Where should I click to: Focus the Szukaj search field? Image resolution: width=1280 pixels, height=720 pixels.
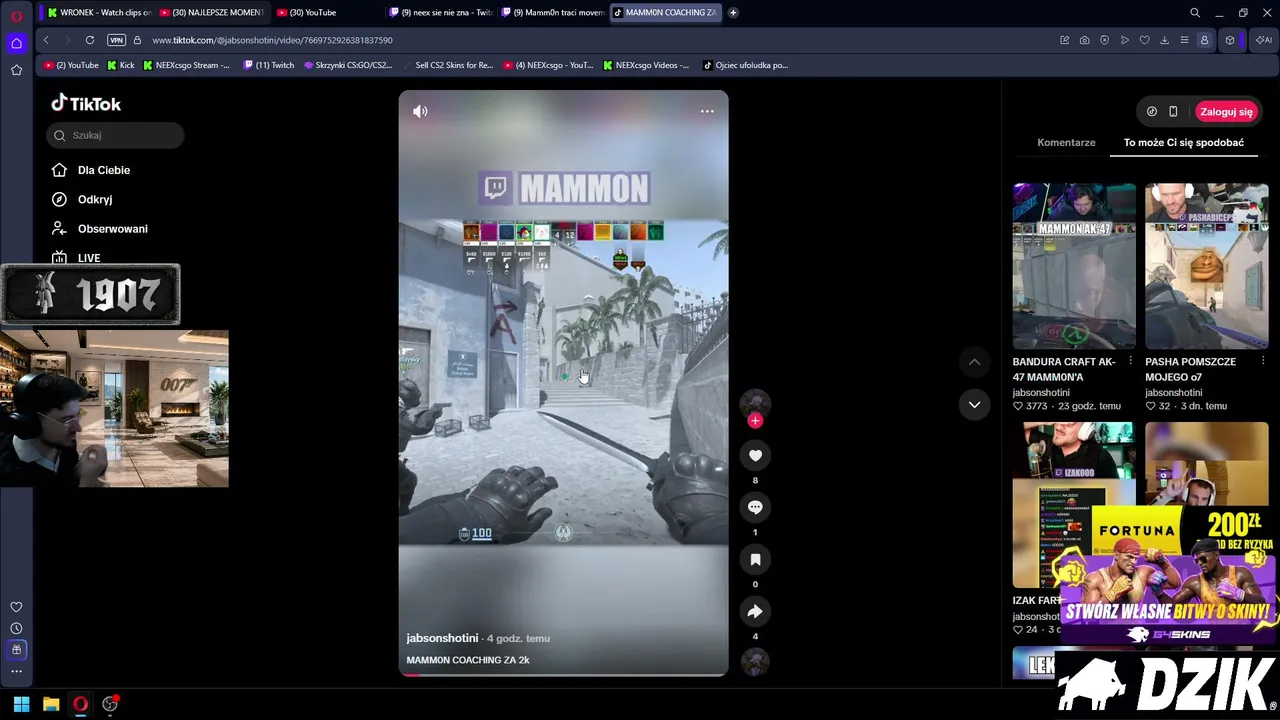115,135
